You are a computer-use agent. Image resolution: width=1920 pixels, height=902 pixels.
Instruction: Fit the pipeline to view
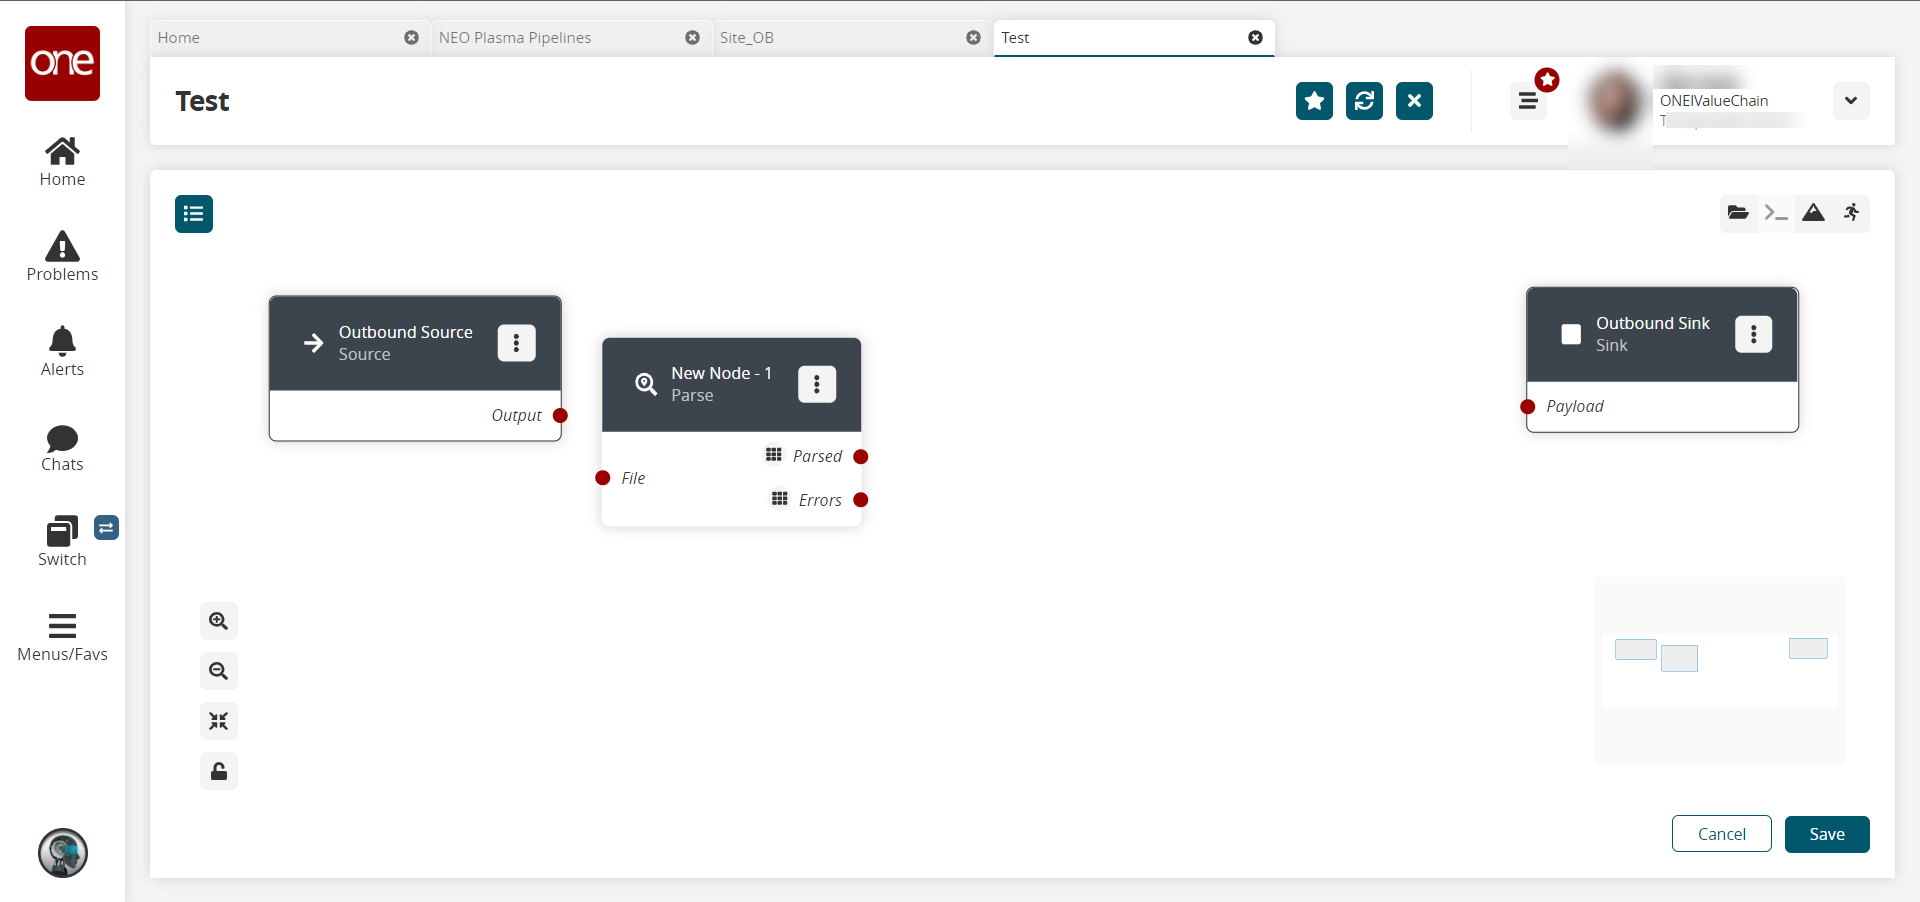click(219, 721)
